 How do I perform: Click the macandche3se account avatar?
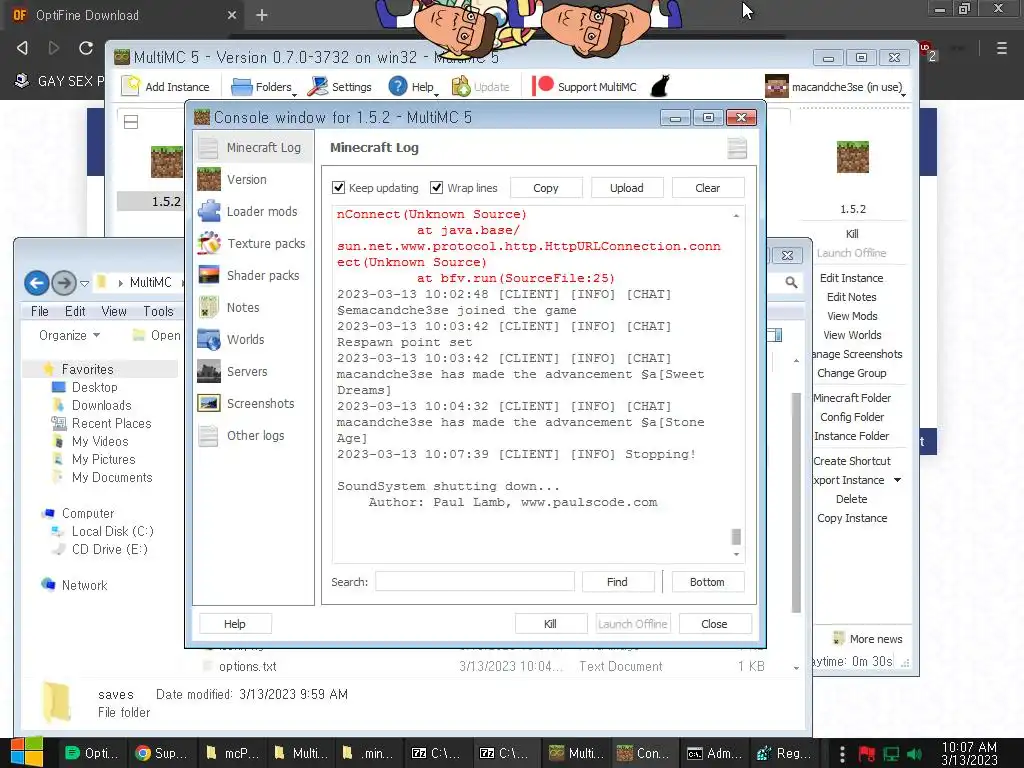coord(776,86)
